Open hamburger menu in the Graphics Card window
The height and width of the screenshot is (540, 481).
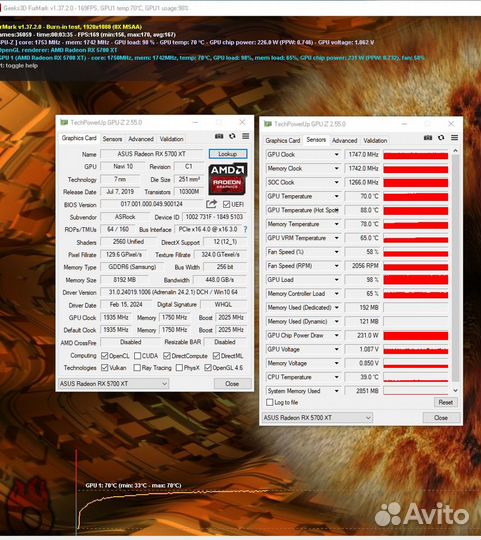coord(245,136)
